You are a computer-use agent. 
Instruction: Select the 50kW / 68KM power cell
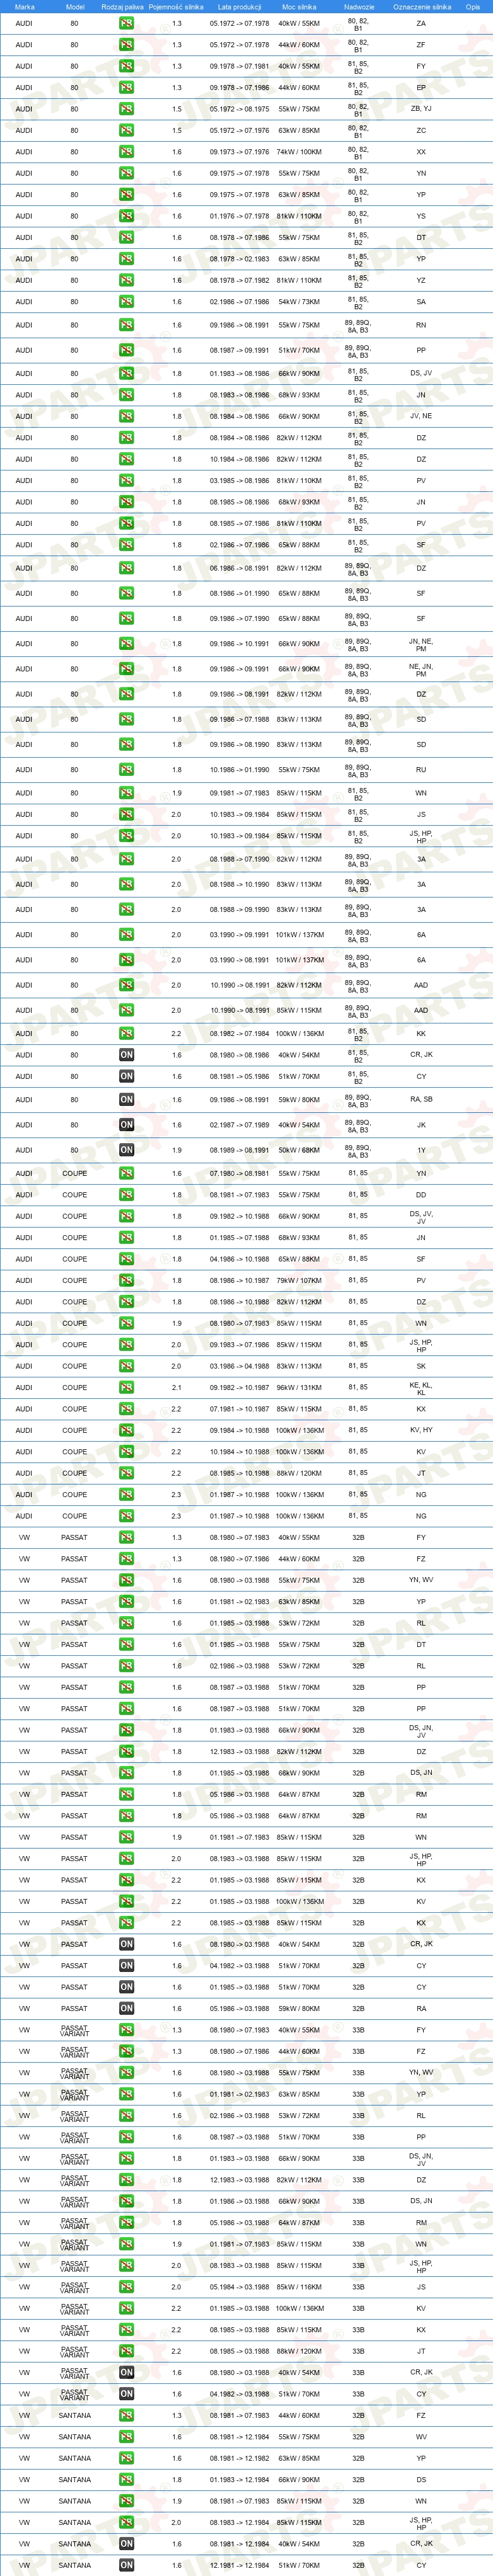(x=299, y=1150)
